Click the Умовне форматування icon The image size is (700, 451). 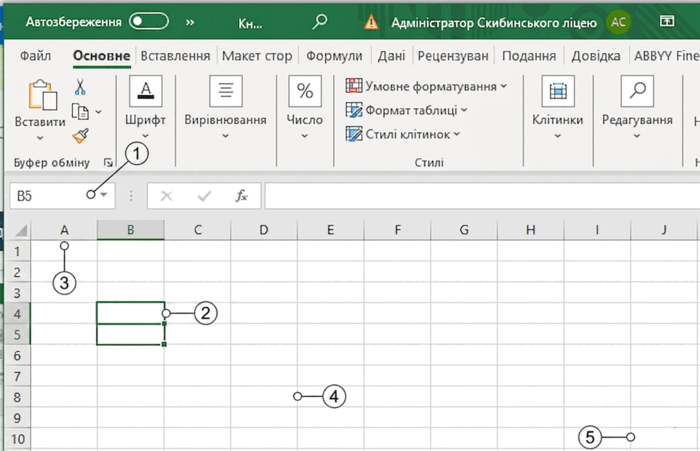click(354, 86)
